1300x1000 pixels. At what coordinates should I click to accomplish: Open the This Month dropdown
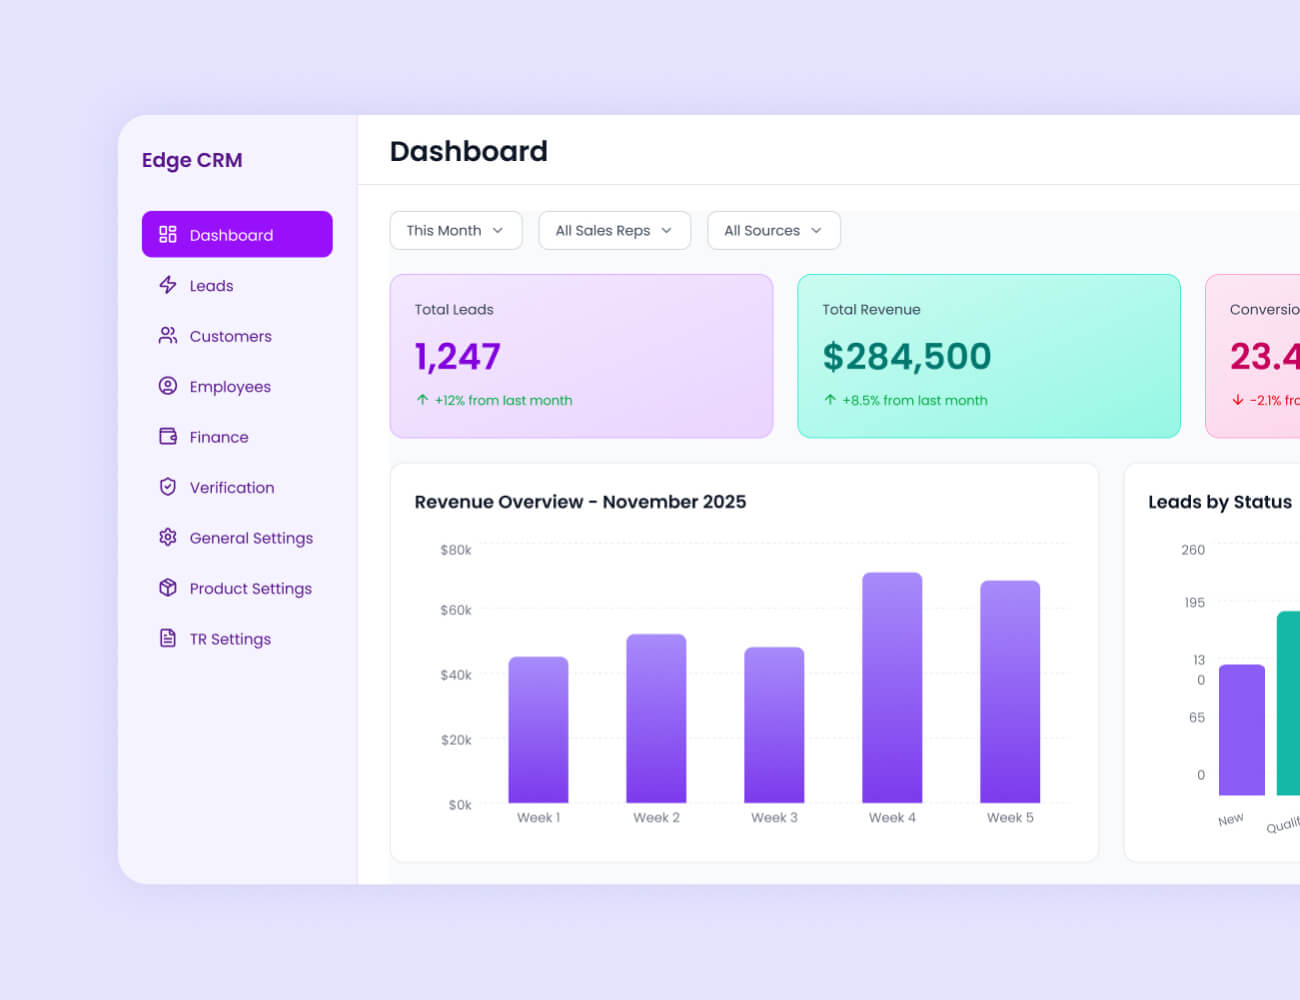point(455,230)
